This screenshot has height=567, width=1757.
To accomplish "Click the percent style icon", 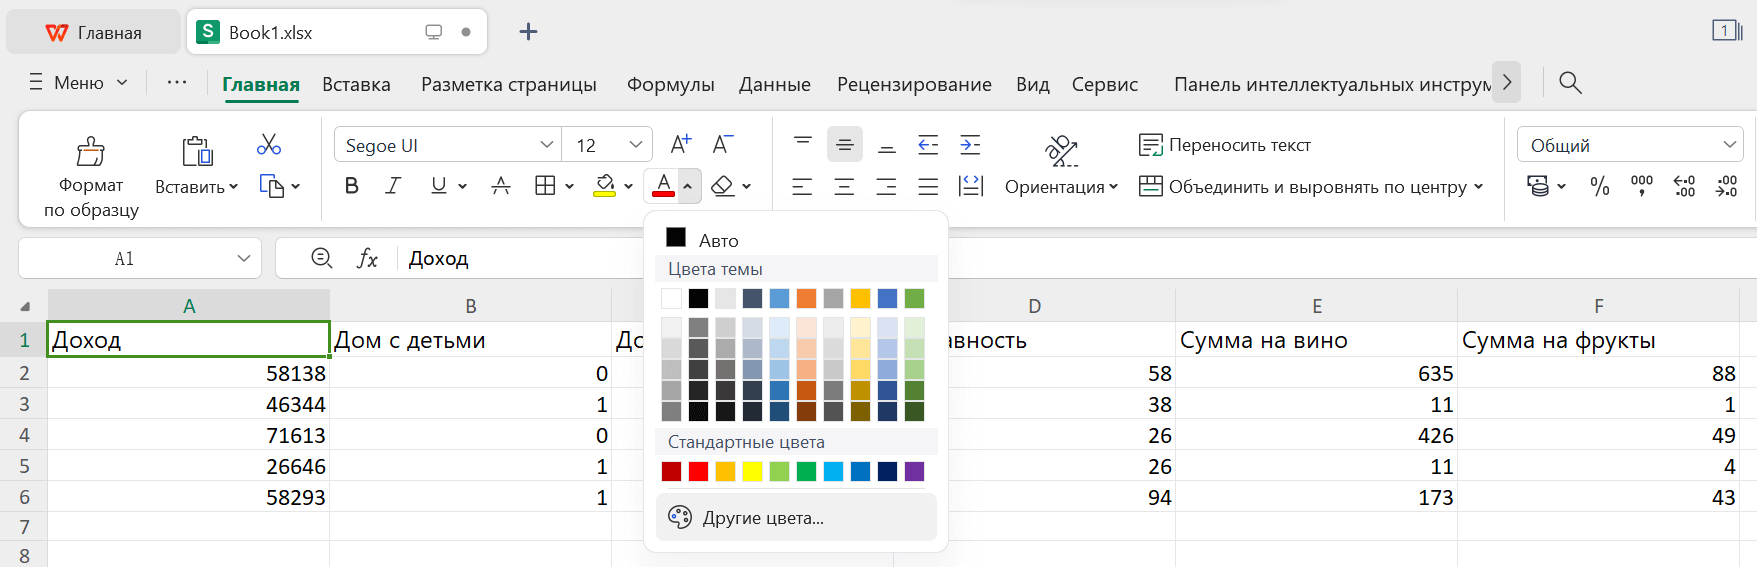I will 1600,186.
